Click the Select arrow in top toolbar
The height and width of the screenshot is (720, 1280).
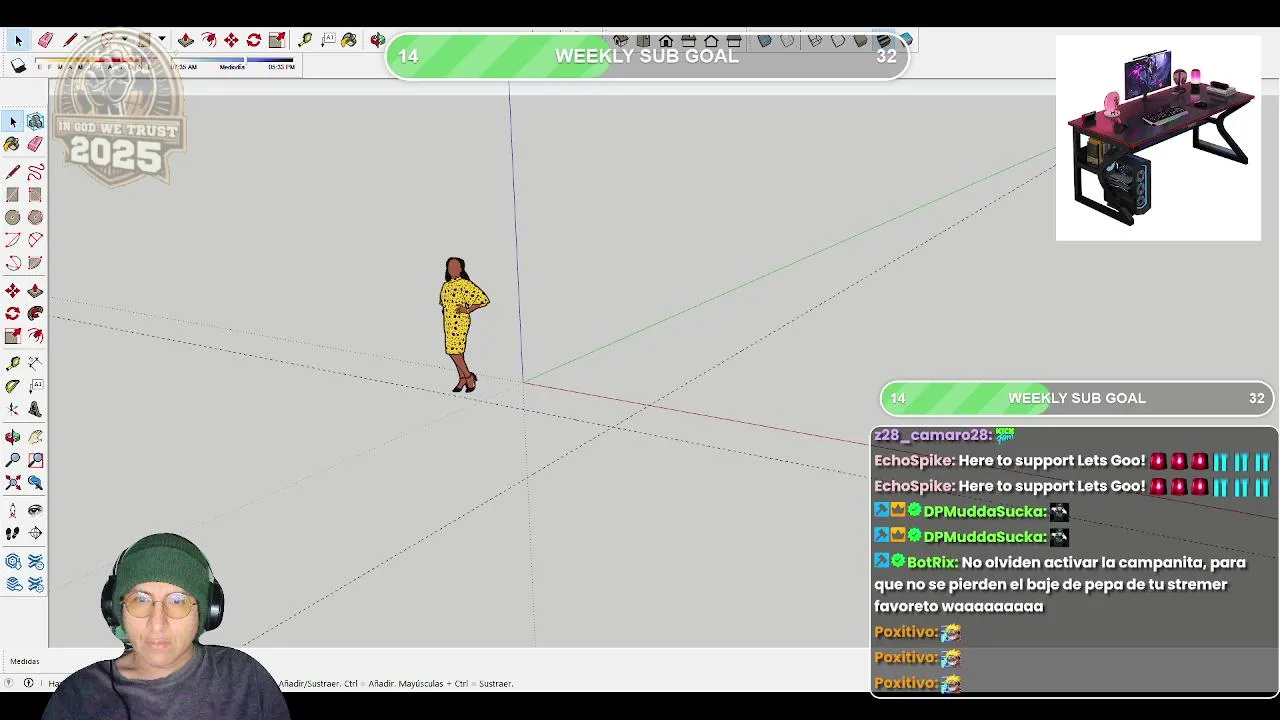point(17,40)
